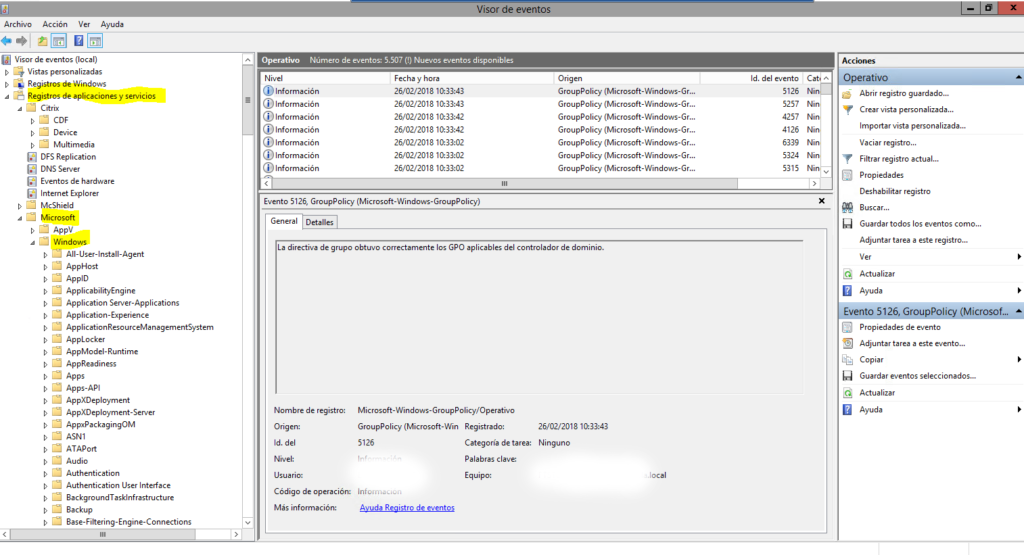Click the event list horizontal scrollbar
The width and height of the screenshot is (1024, 555).
504,183
